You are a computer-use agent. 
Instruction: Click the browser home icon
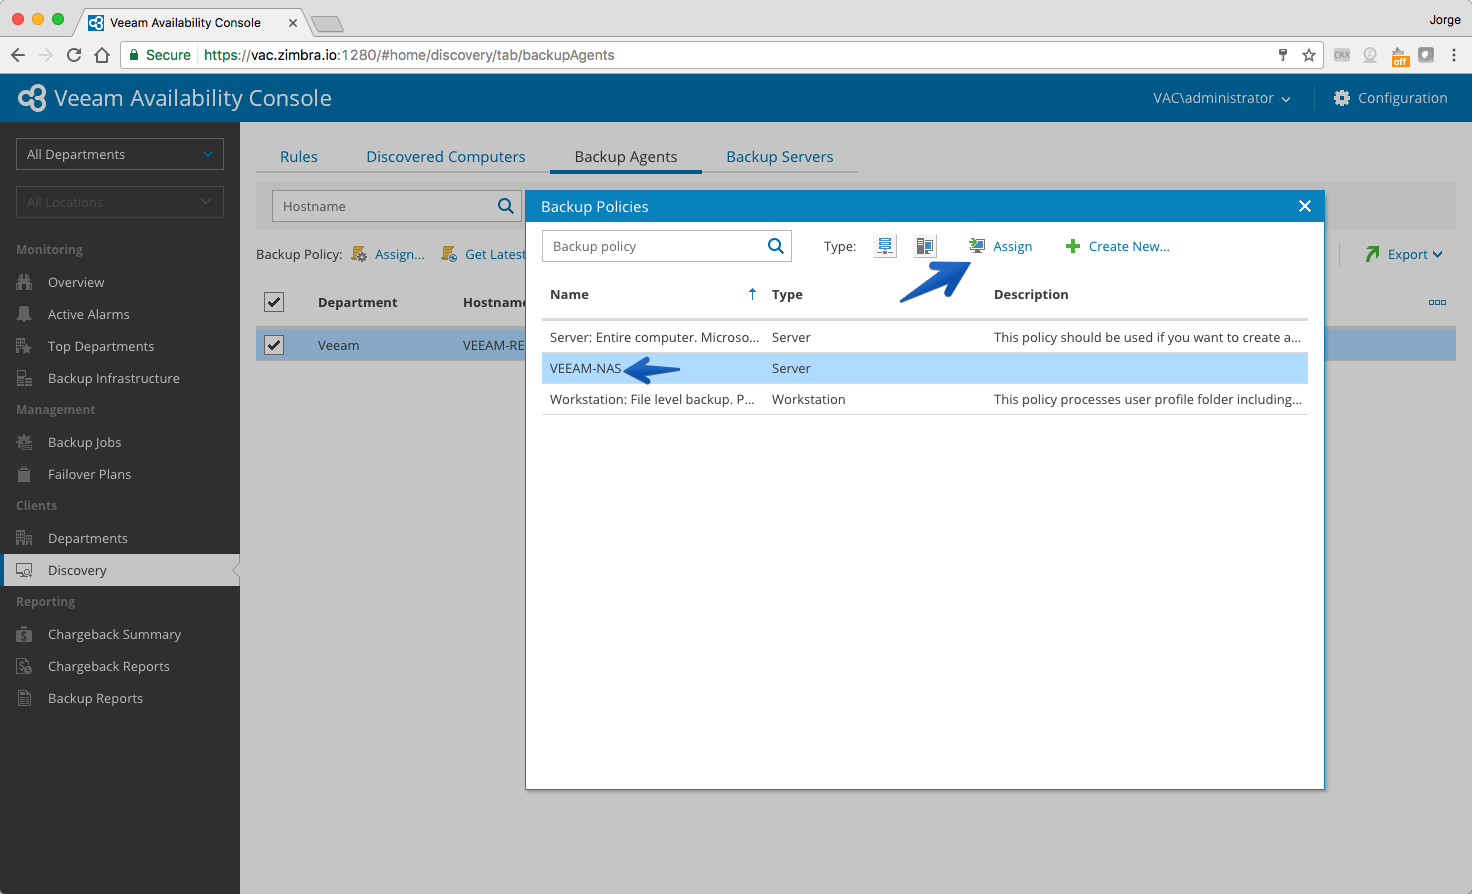click(x=102, y=55)
